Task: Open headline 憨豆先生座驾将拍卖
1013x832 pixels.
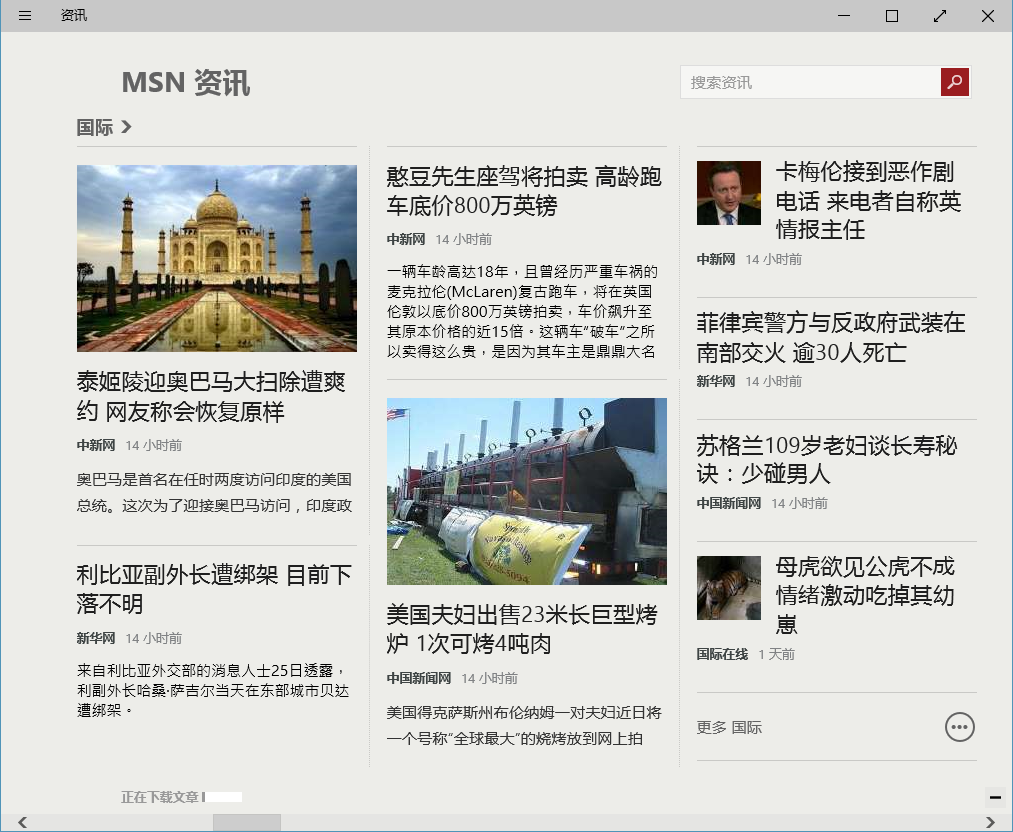Action: [524, 191]
